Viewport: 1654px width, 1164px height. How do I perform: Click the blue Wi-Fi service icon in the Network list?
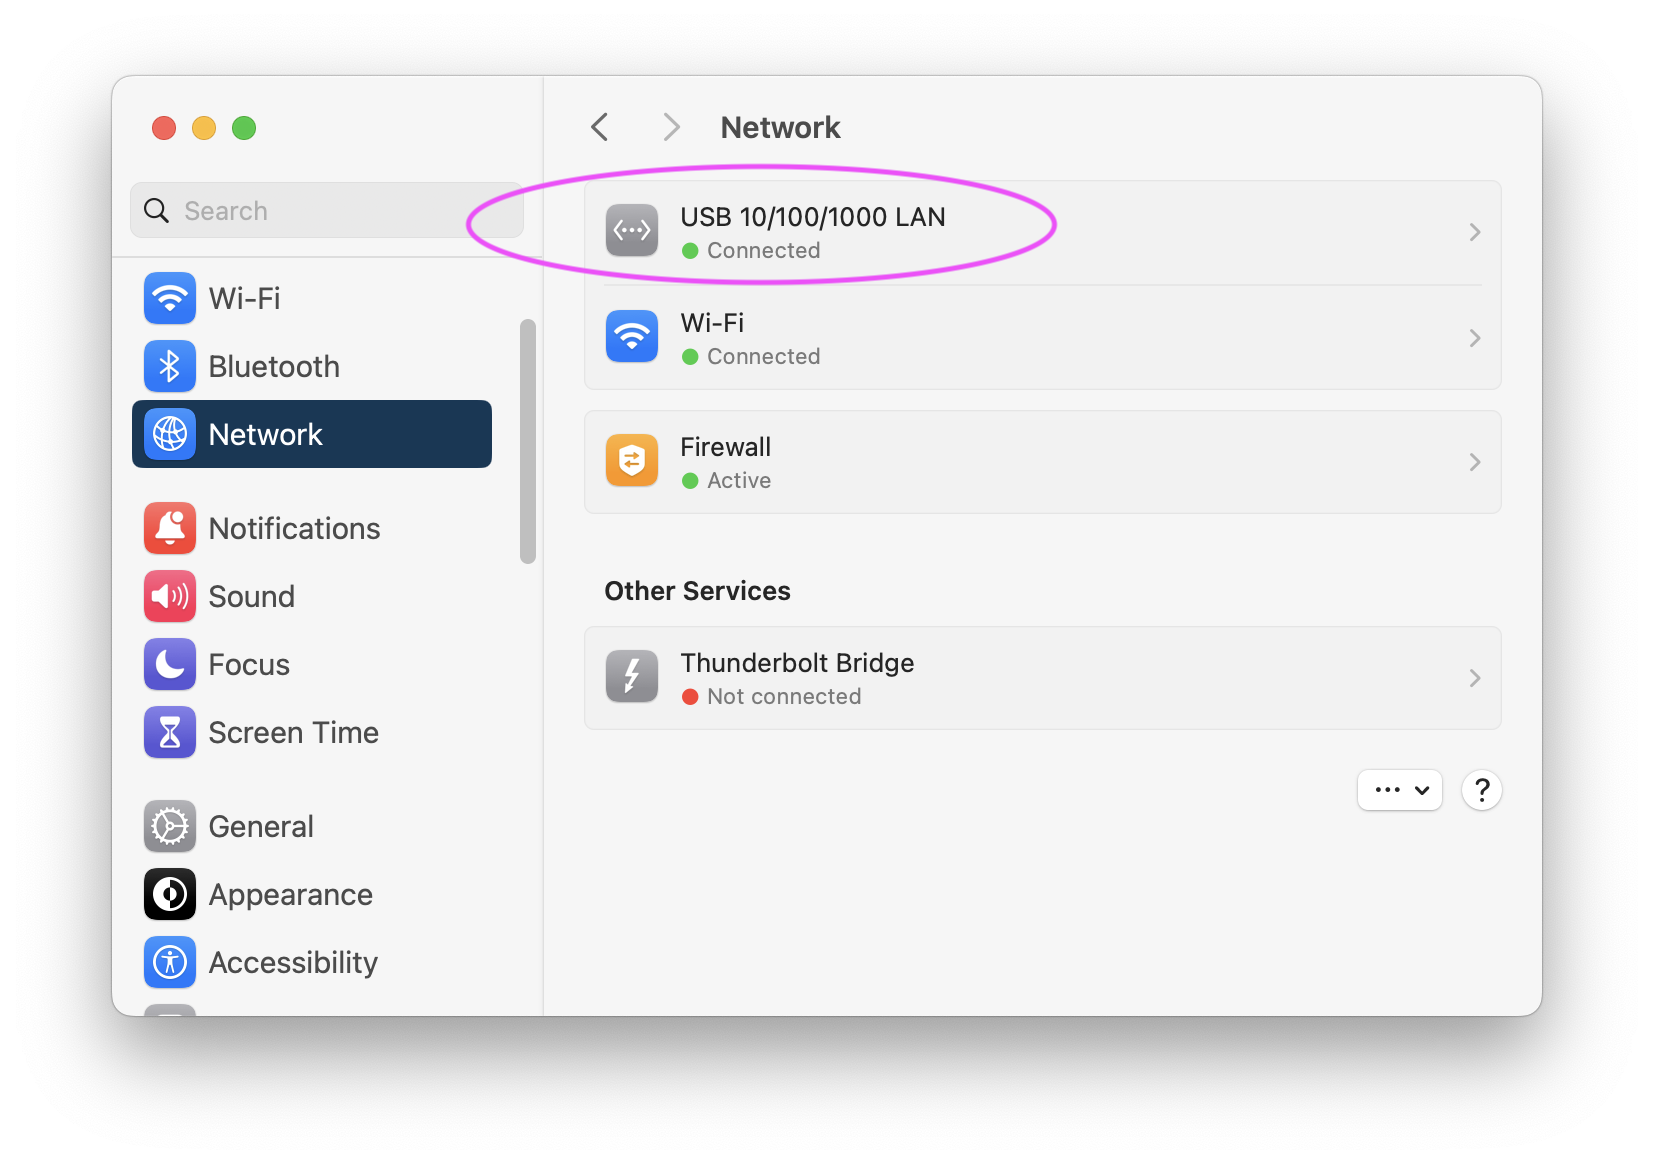click(632, 337)
